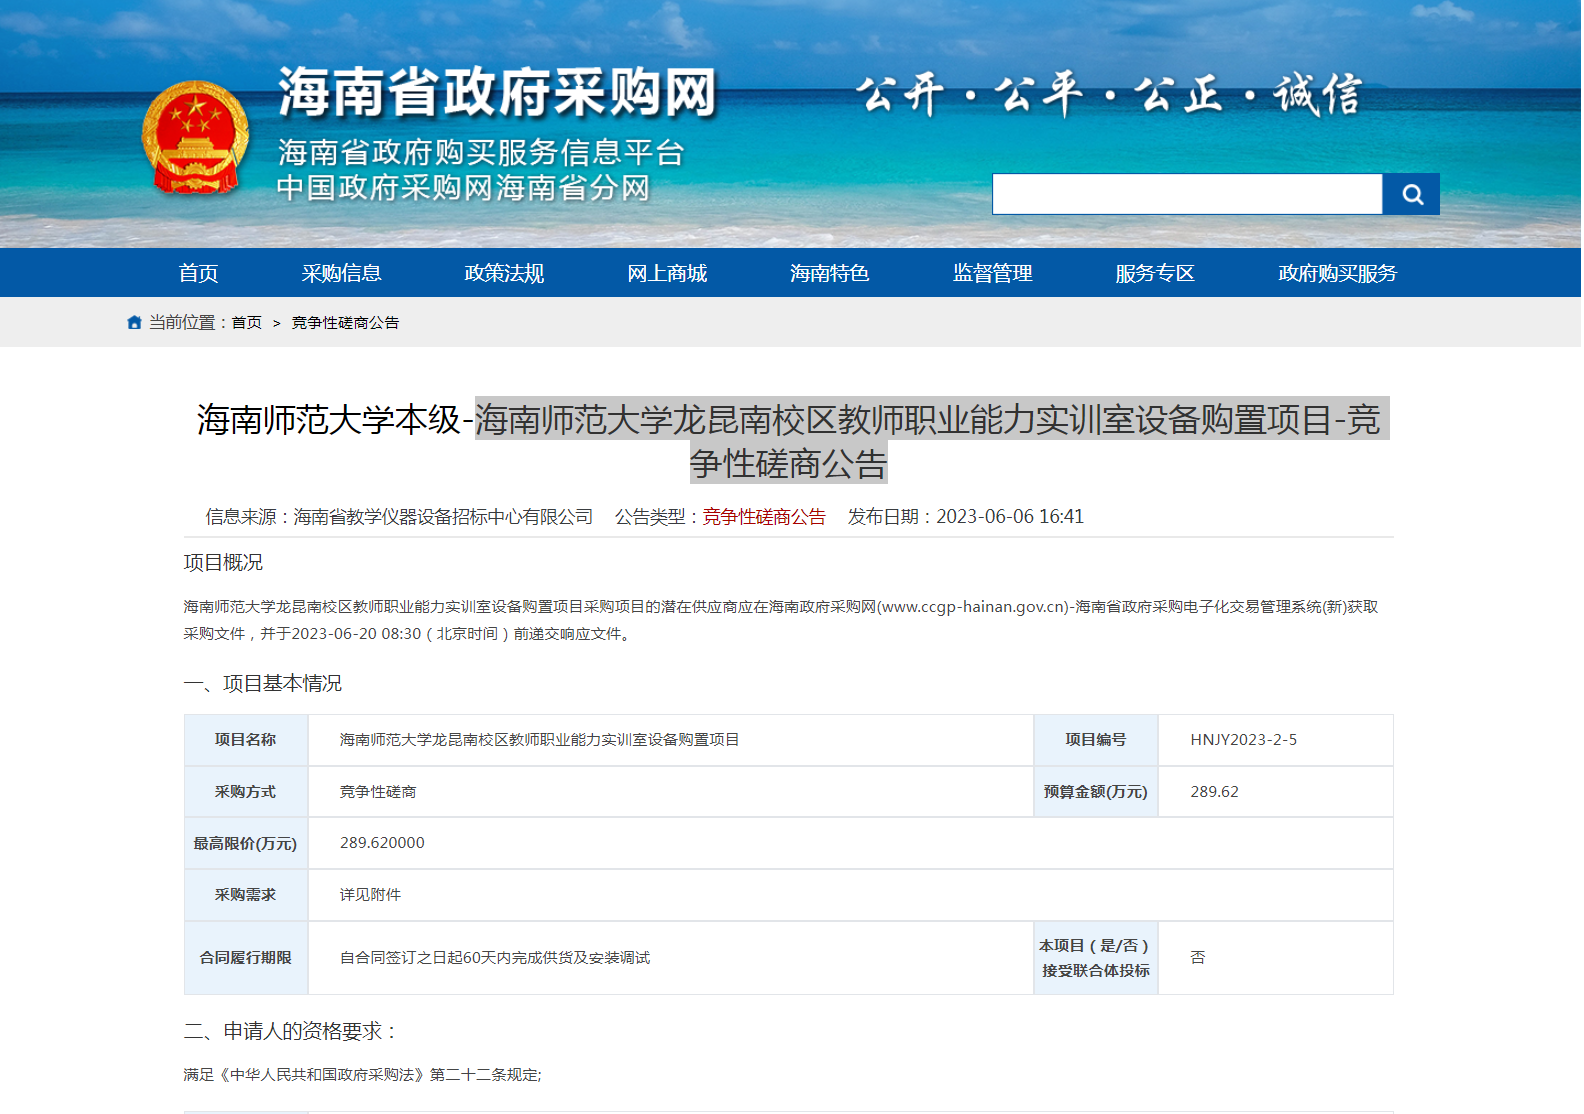Click the project name value cell in the table
1584x1114 pixels.
point(671,740)
